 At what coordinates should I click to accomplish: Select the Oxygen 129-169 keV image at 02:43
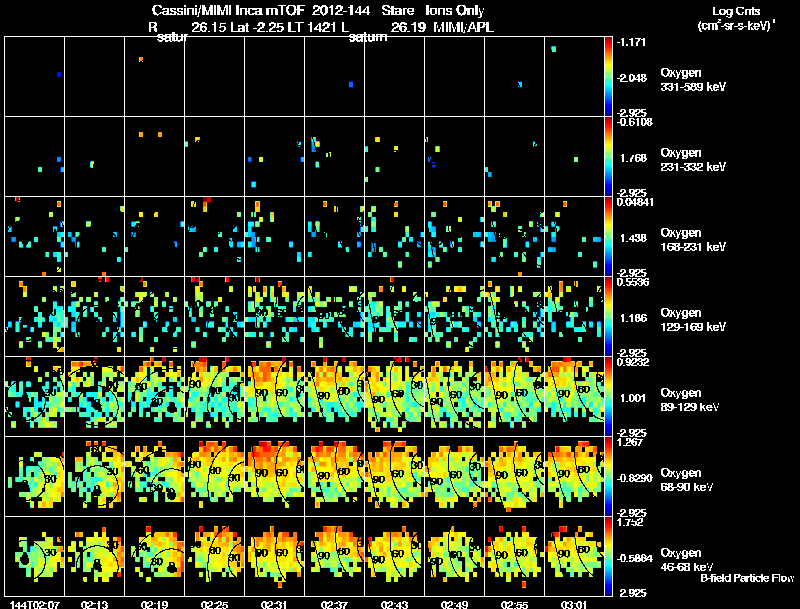click(x=394, y=316)
